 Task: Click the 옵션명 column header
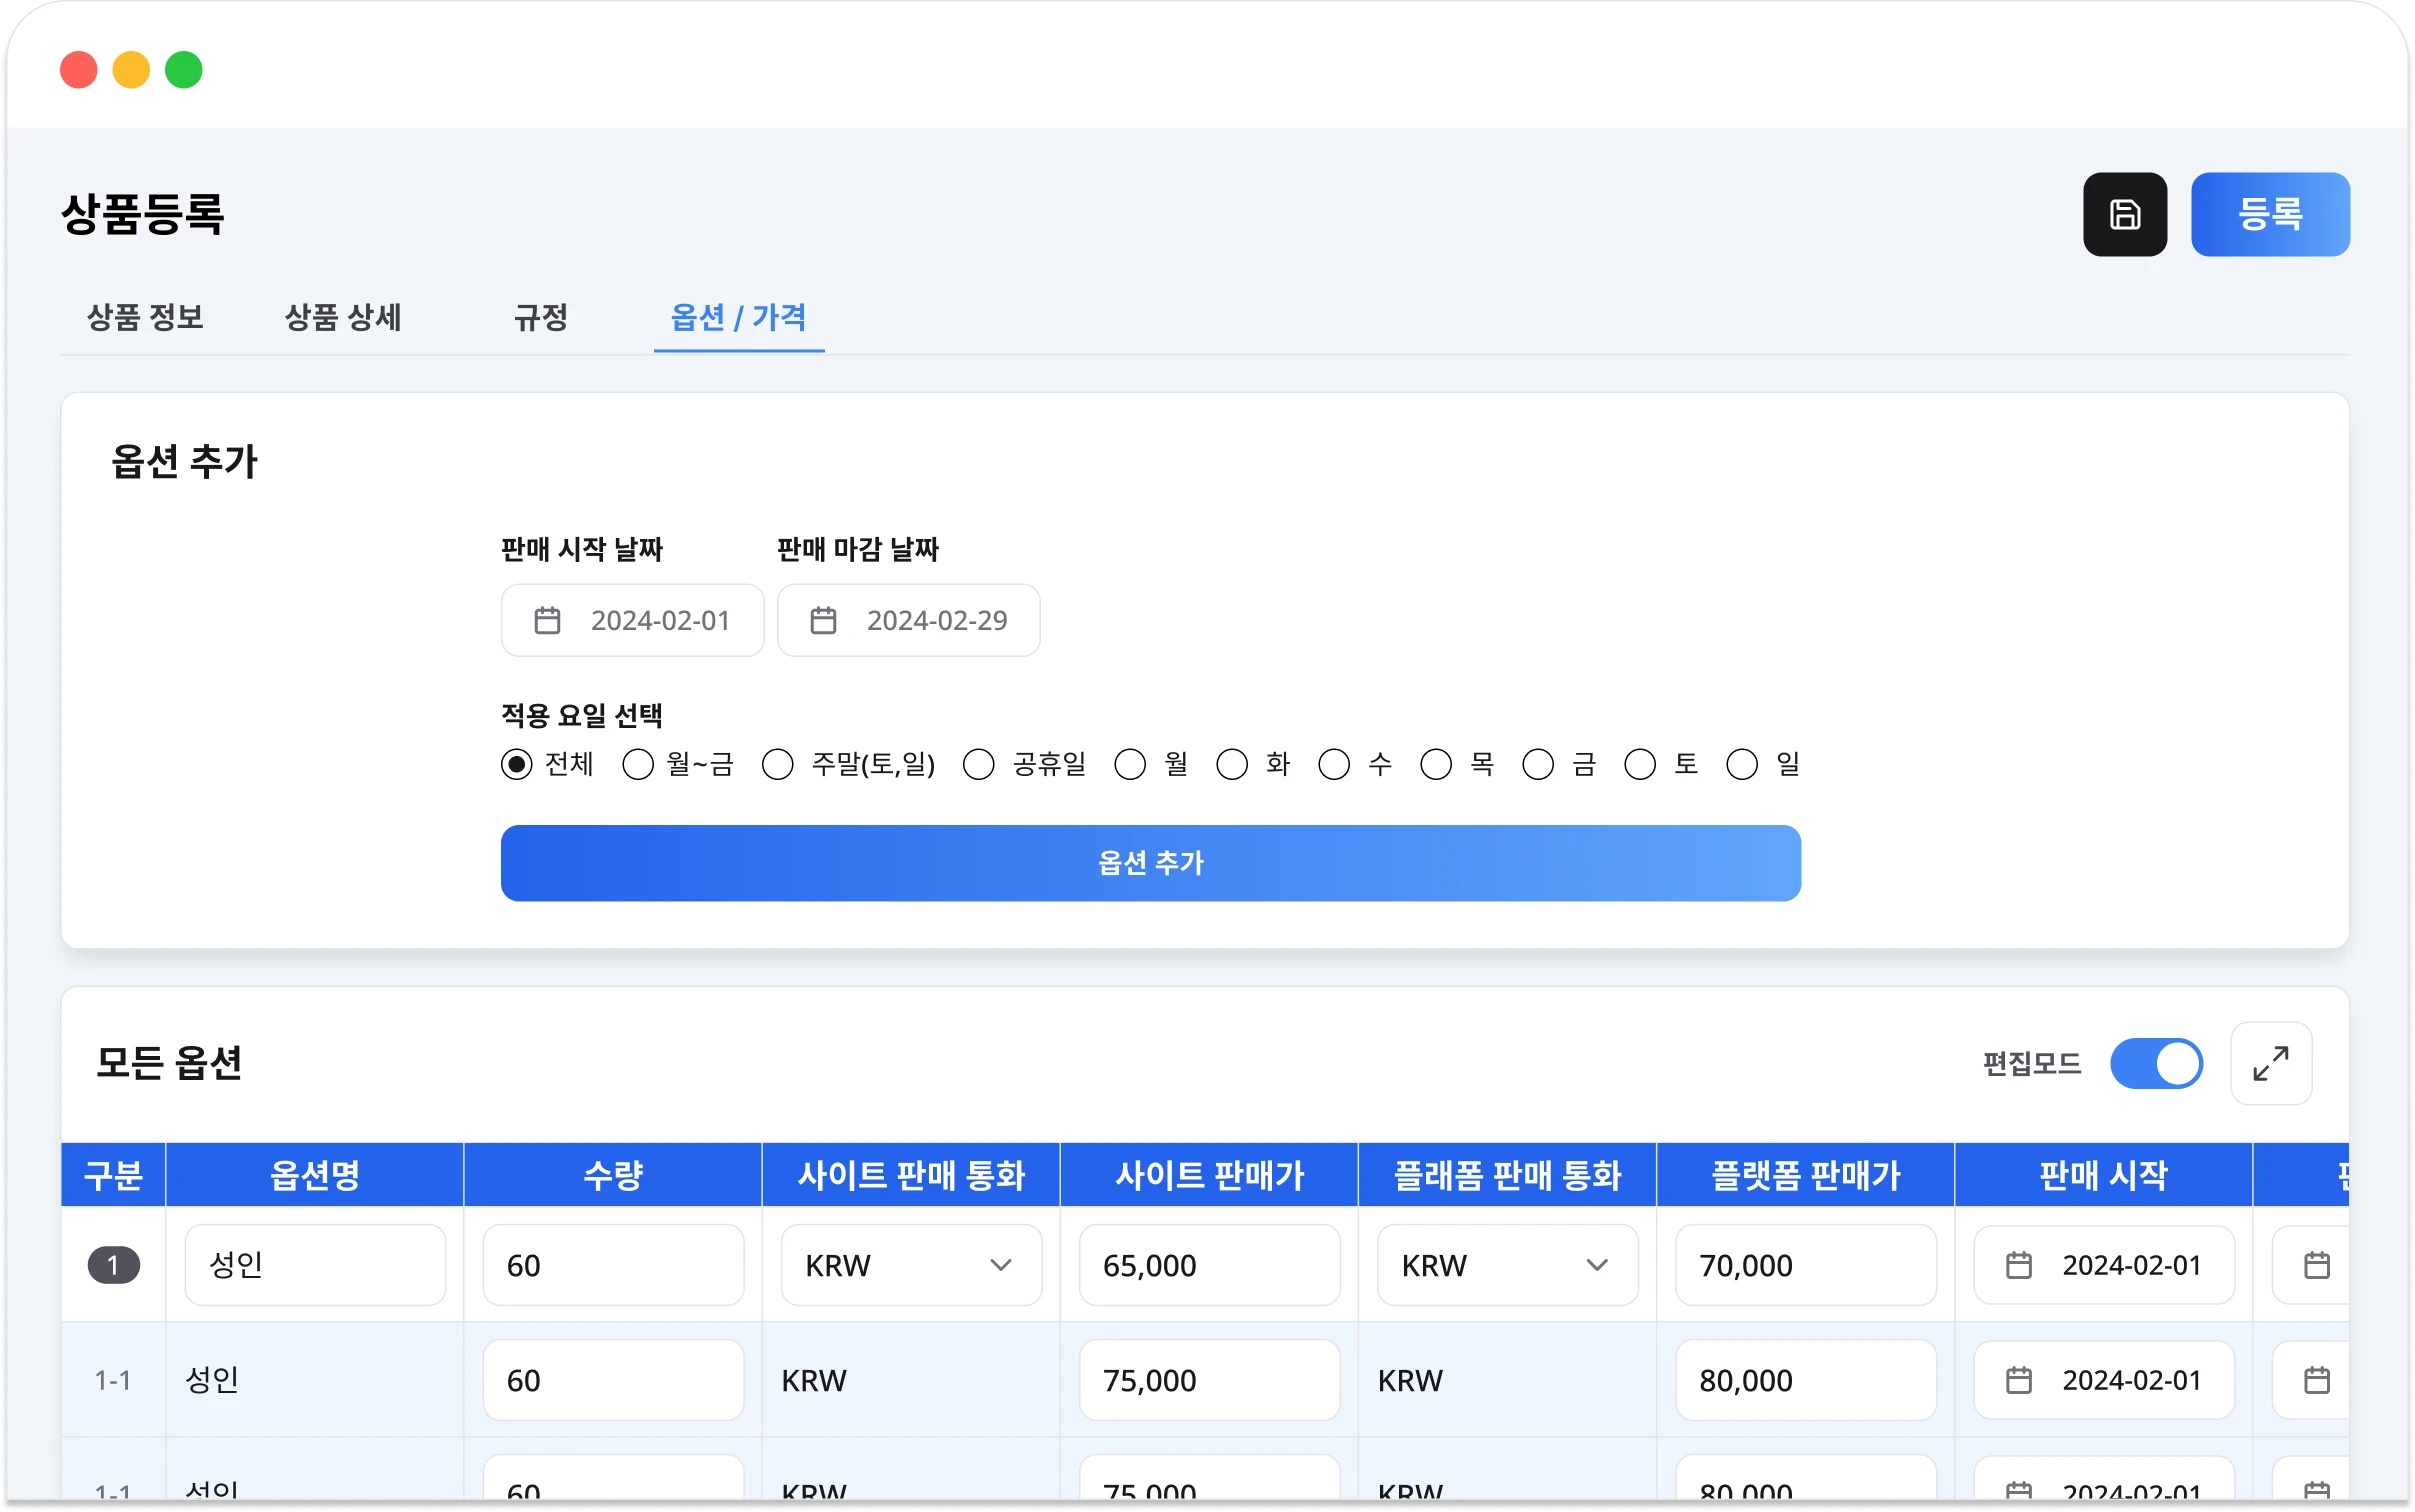point(315,1175)
